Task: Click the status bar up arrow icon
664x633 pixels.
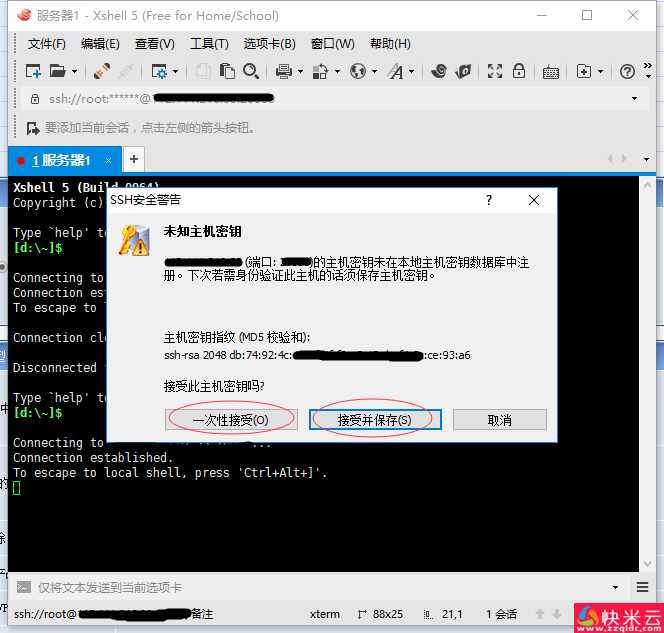Action: [x=540, y=614]
